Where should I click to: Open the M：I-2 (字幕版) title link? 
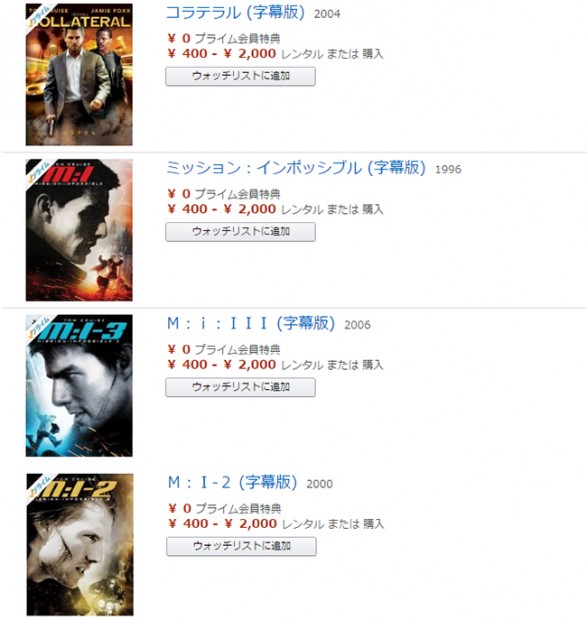point(232,482)
